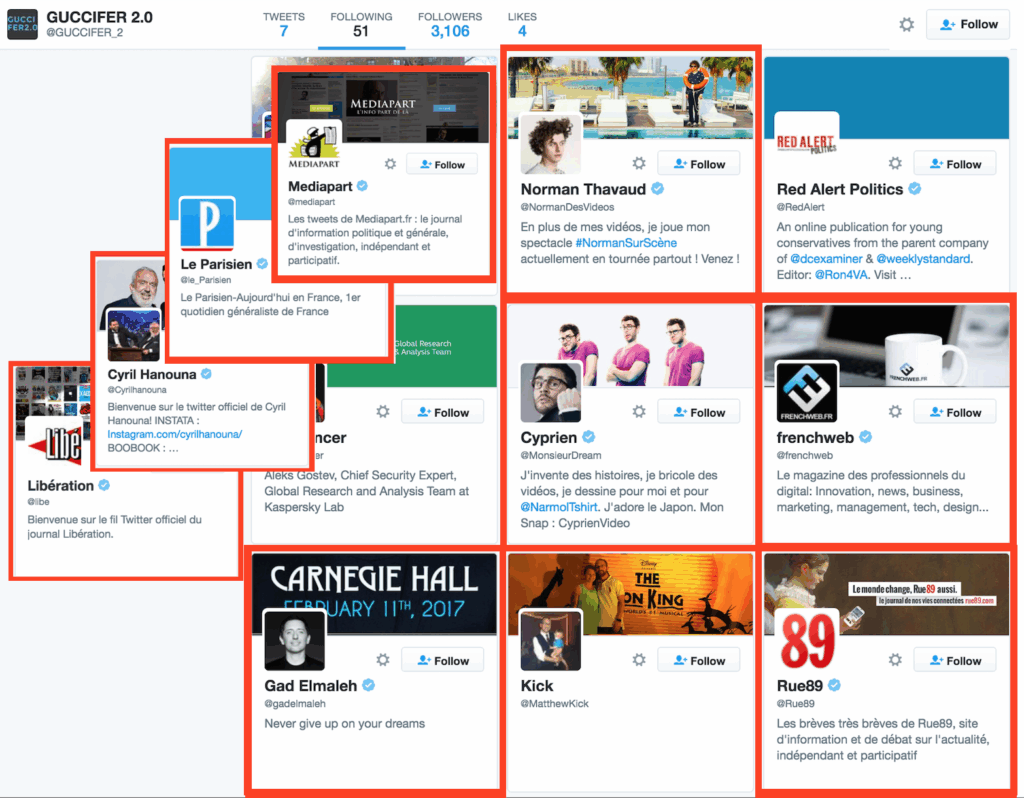Follow Kick
Viewport: 1024px width, 798px height.
699,660
